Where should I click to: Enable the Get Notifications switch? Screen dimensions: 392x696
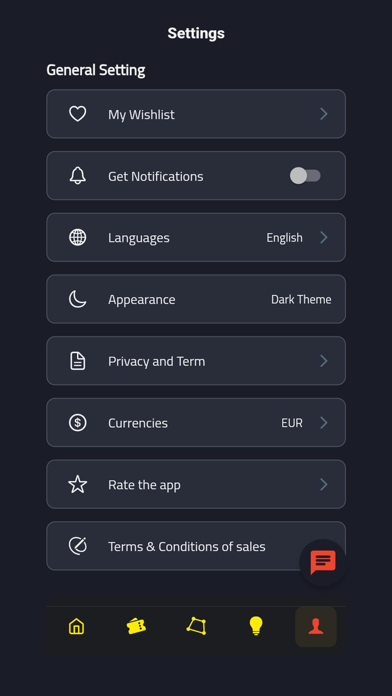coord(305,176)
